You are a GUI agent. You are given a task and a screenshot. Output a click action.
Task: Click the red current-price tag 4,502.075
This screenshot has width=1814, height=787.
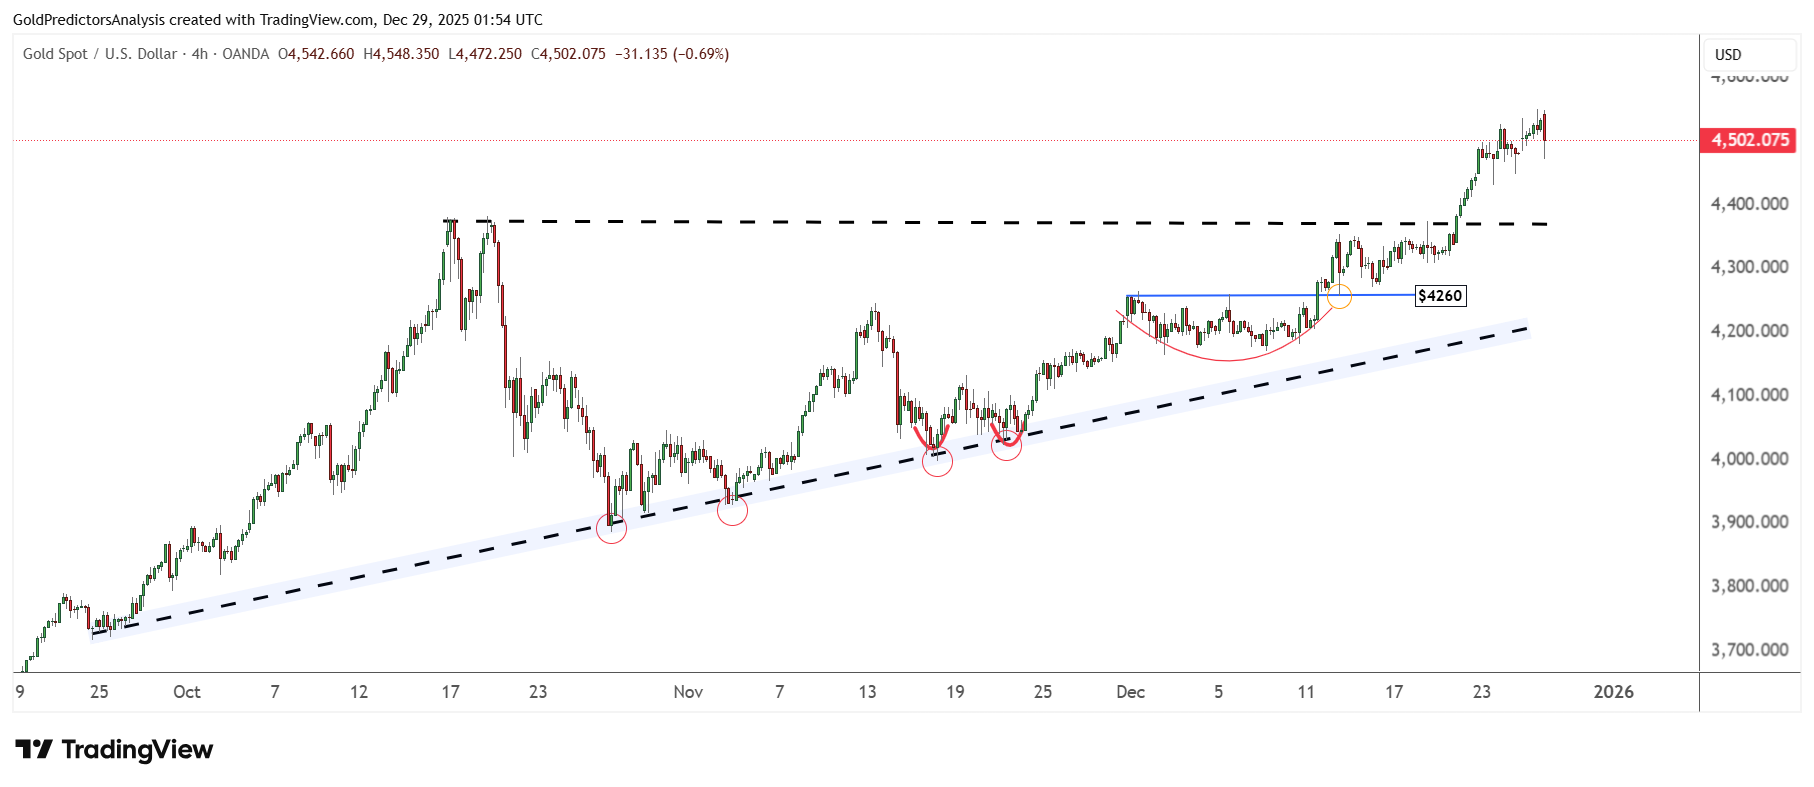pos(1748,140)
